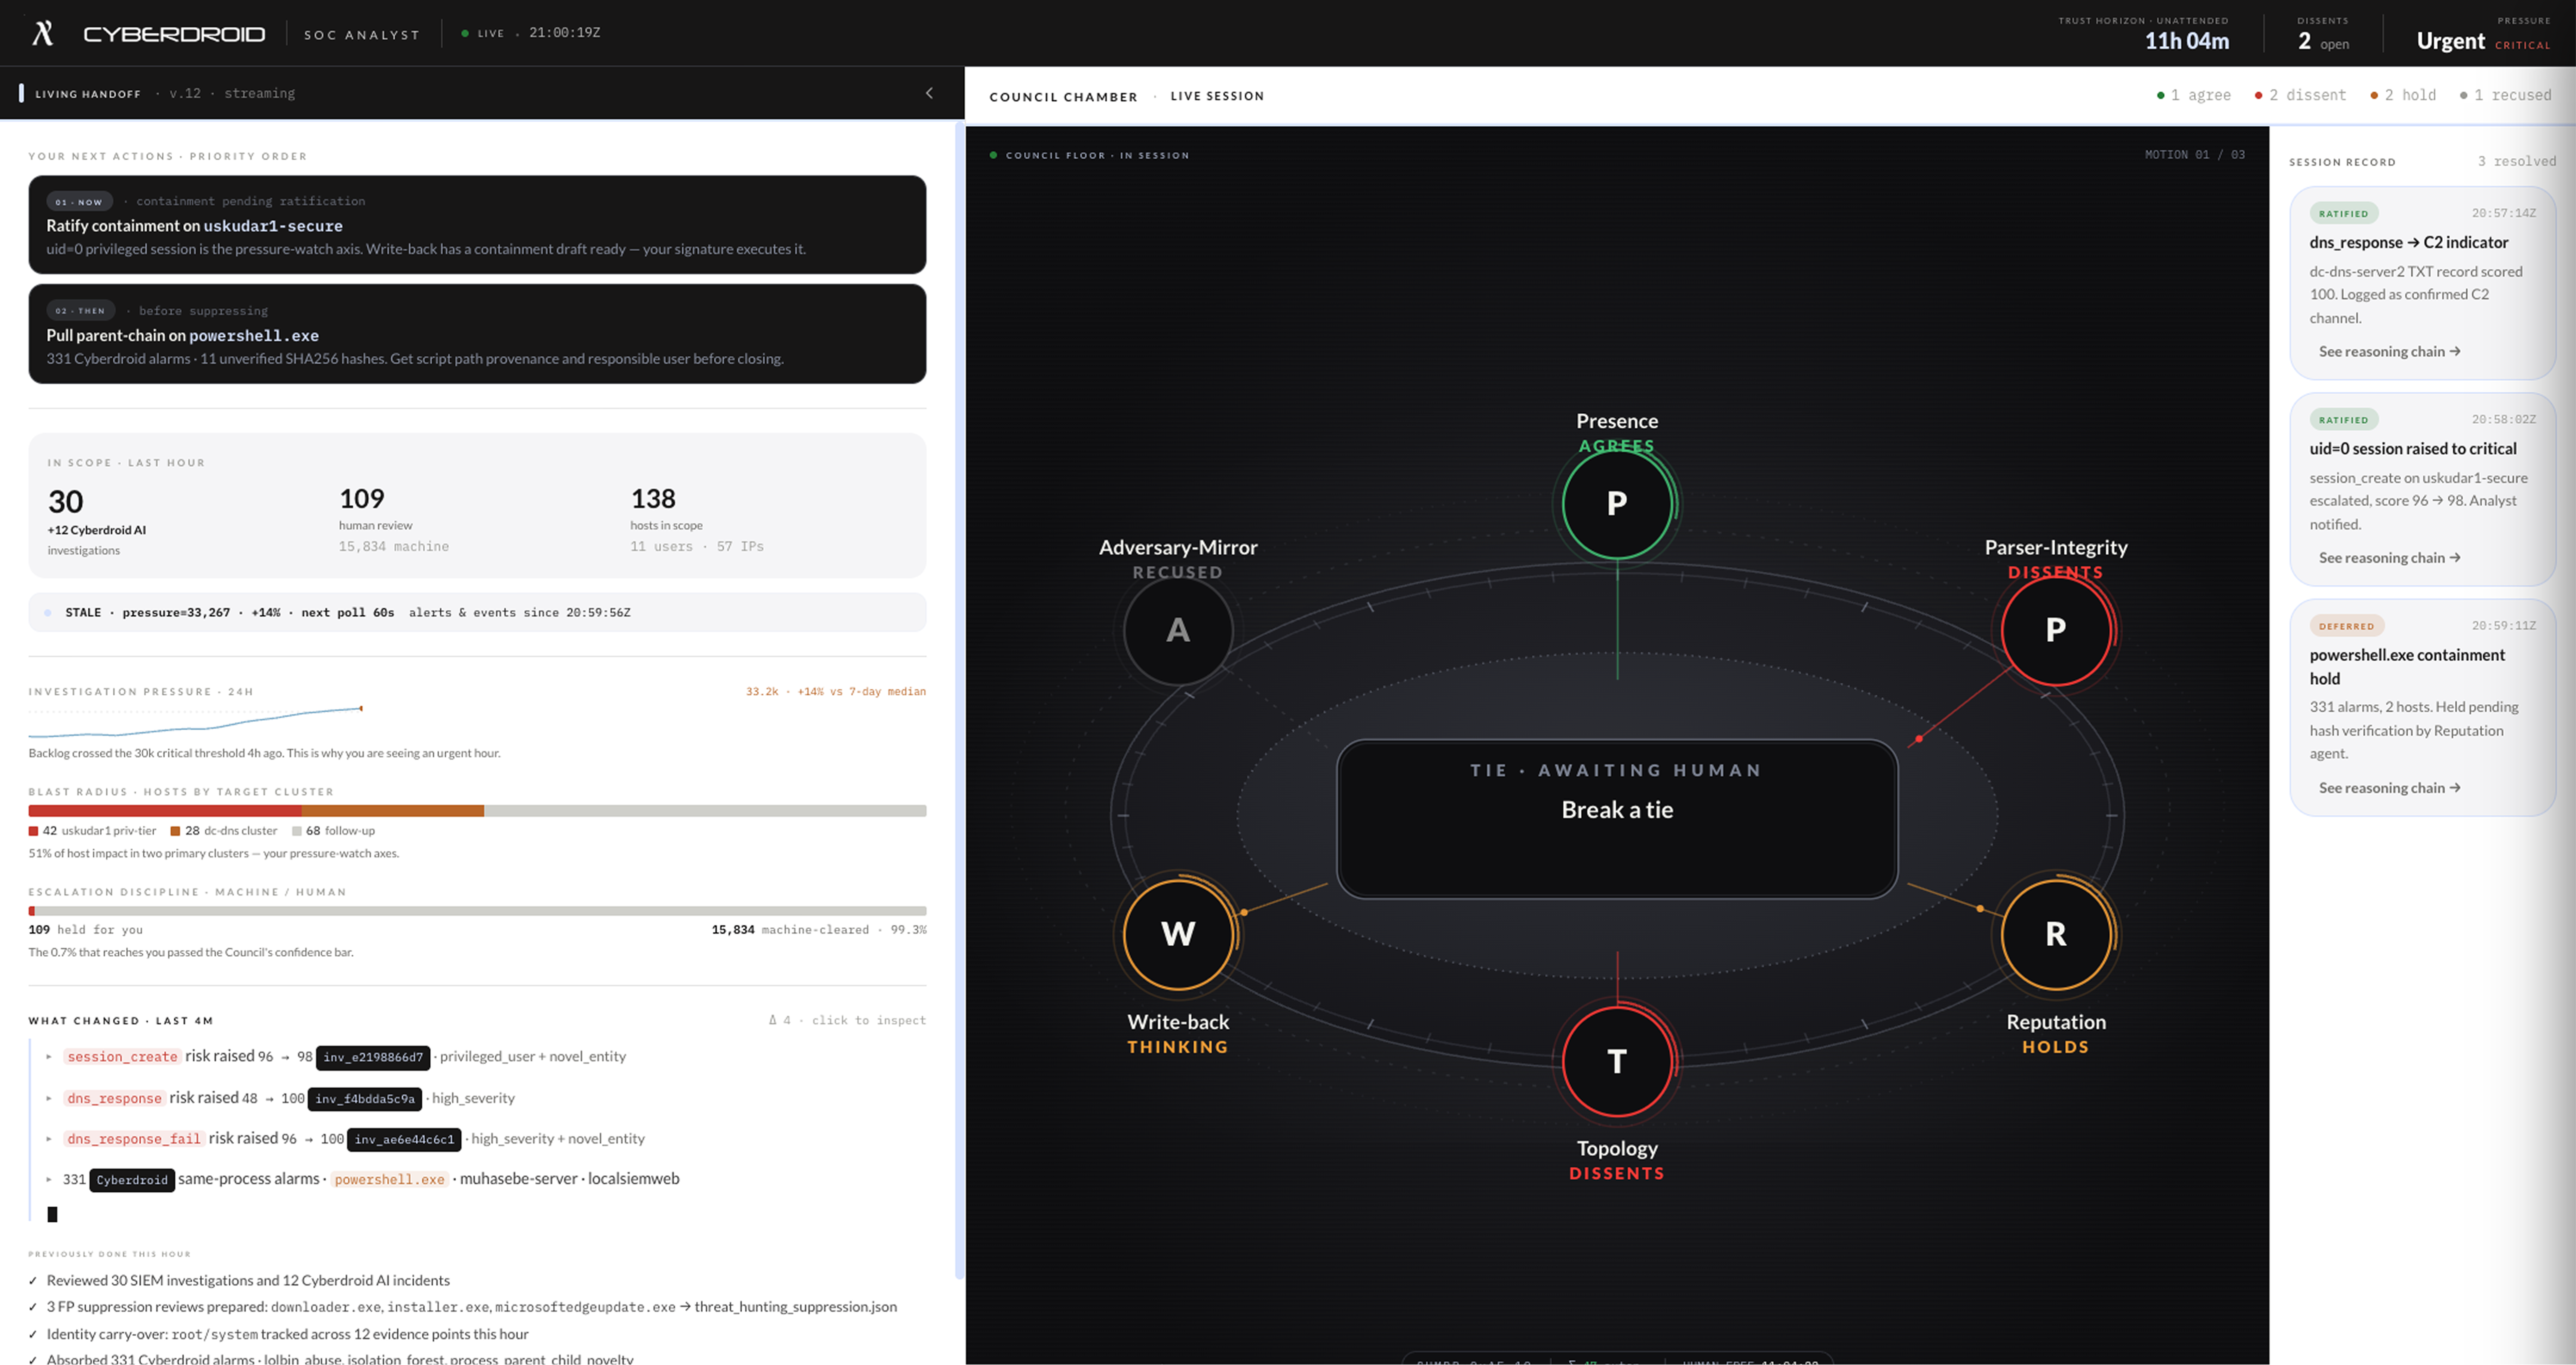Click the investigation pressure sparkline

[x=195, y=722]
